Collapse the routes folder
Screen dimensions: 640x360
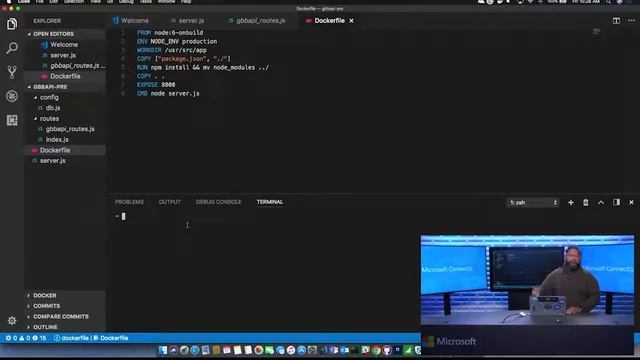pos(49,119)
